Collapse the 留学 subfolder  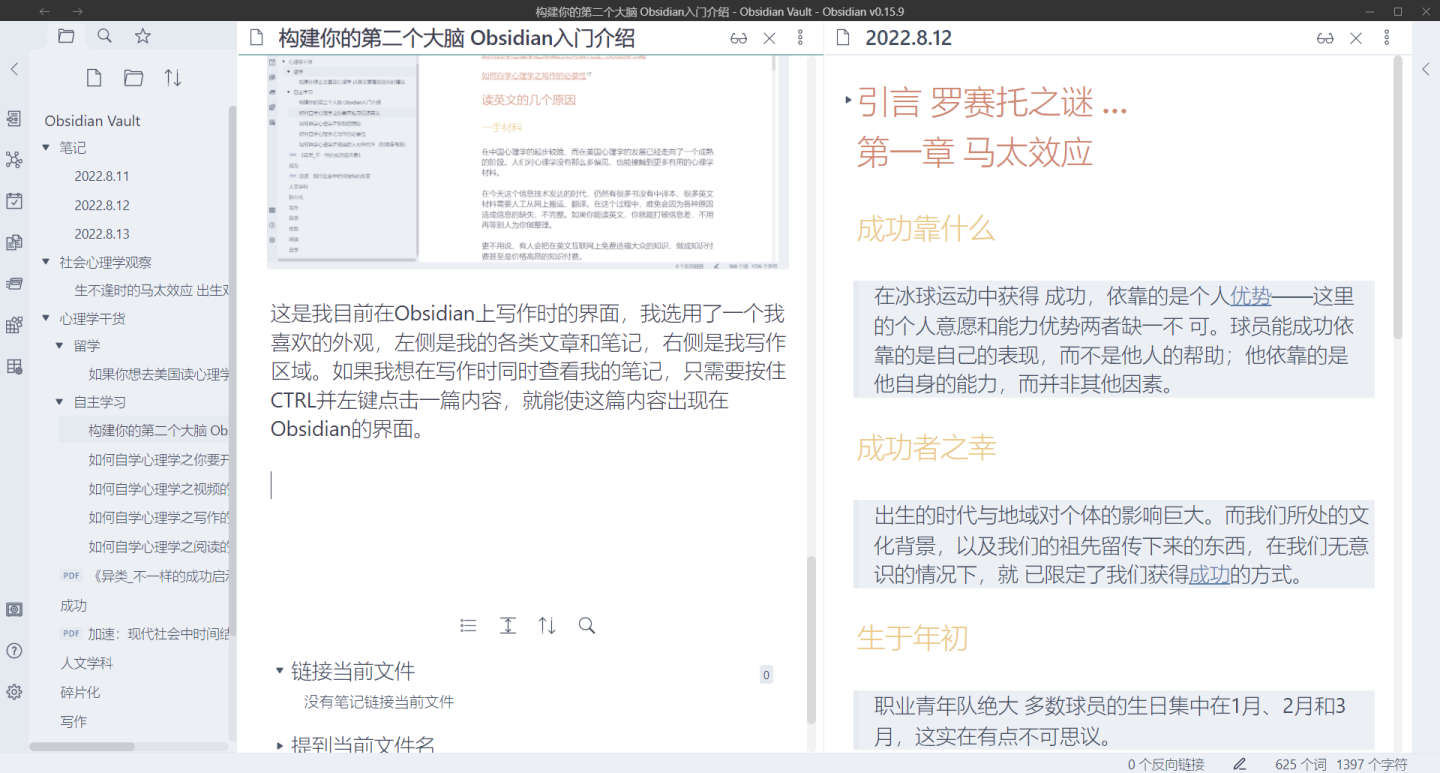pos(60,346)
